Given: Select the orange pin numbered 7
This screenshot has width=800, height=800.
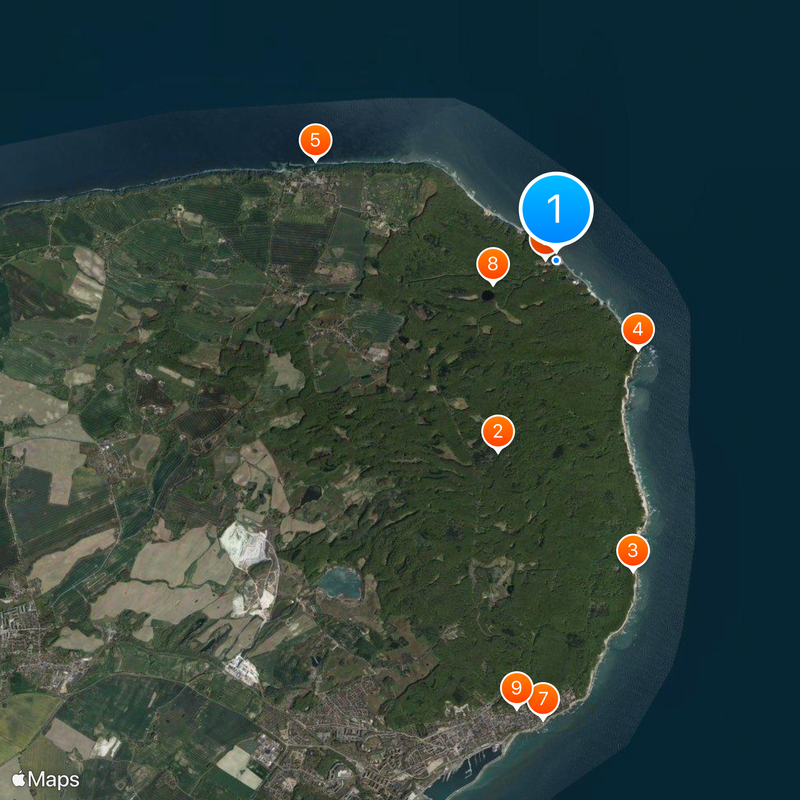Looking at the screenshot, I should click(543, 701).
